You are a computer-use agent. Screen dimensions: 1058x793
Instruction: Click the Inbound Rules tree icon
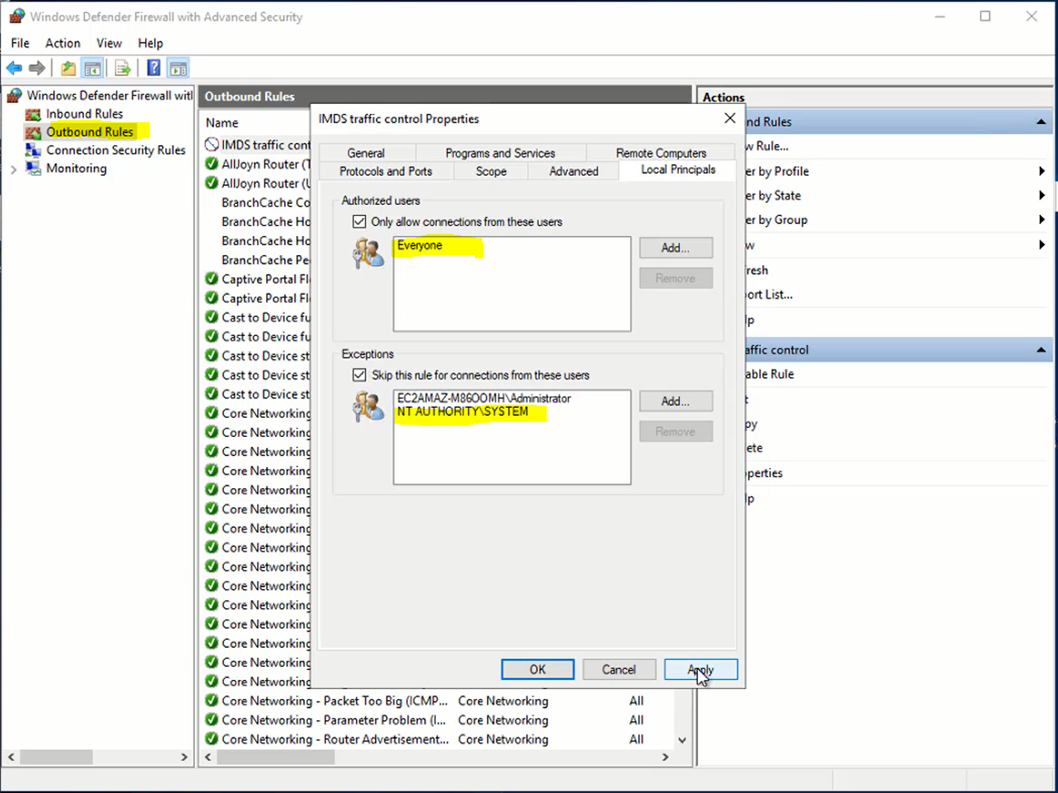33,114
